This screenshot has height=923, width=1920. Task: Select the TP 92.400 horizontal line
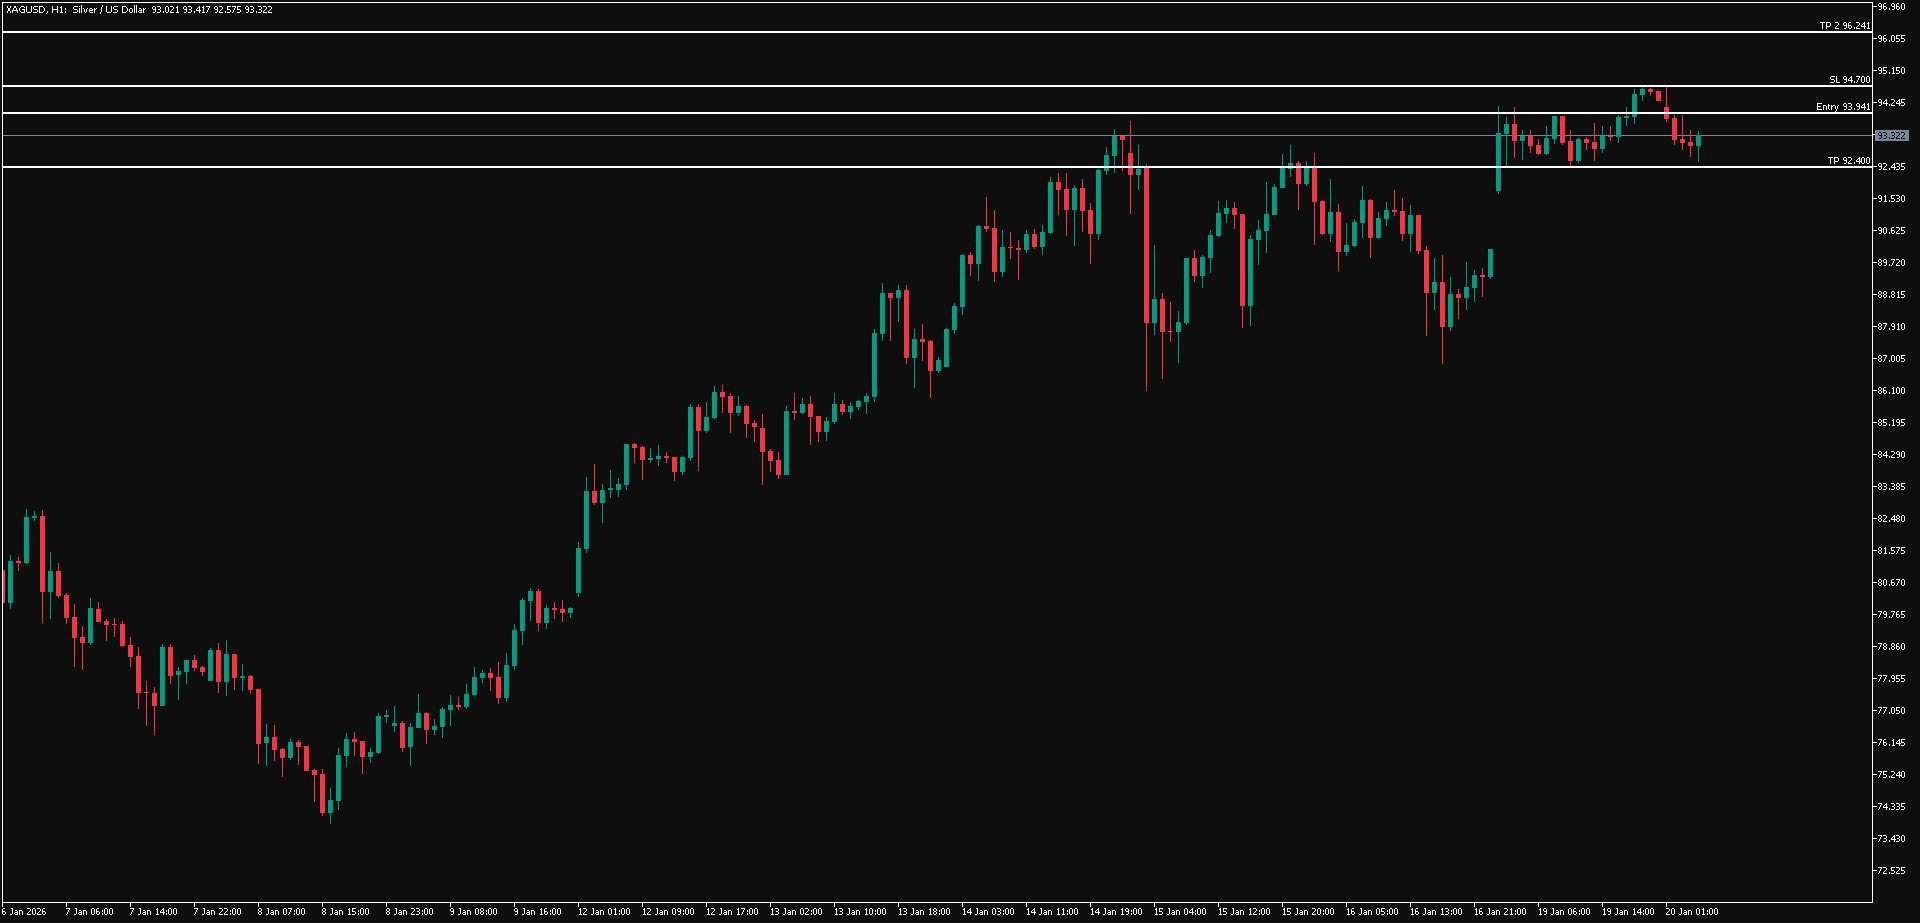pyautogui.click(x=900, y=167)
